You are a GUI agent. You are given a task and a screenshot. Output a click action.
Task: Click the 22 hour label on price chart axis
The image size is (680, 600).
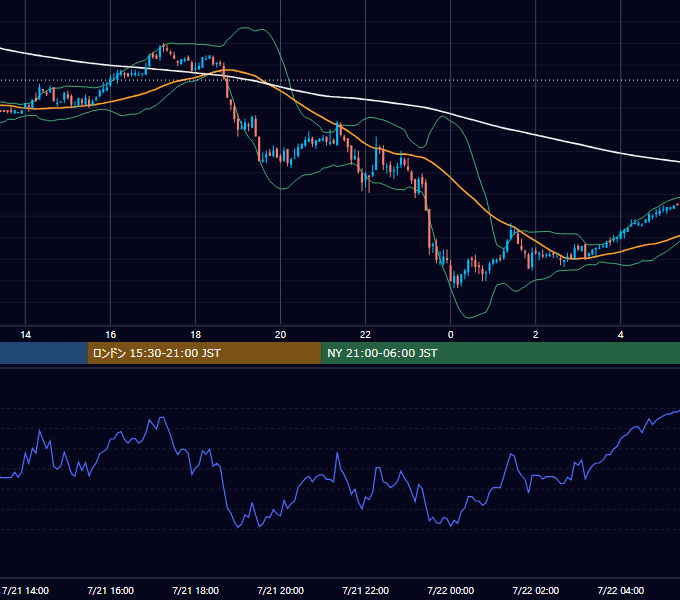tap(366, 335)
